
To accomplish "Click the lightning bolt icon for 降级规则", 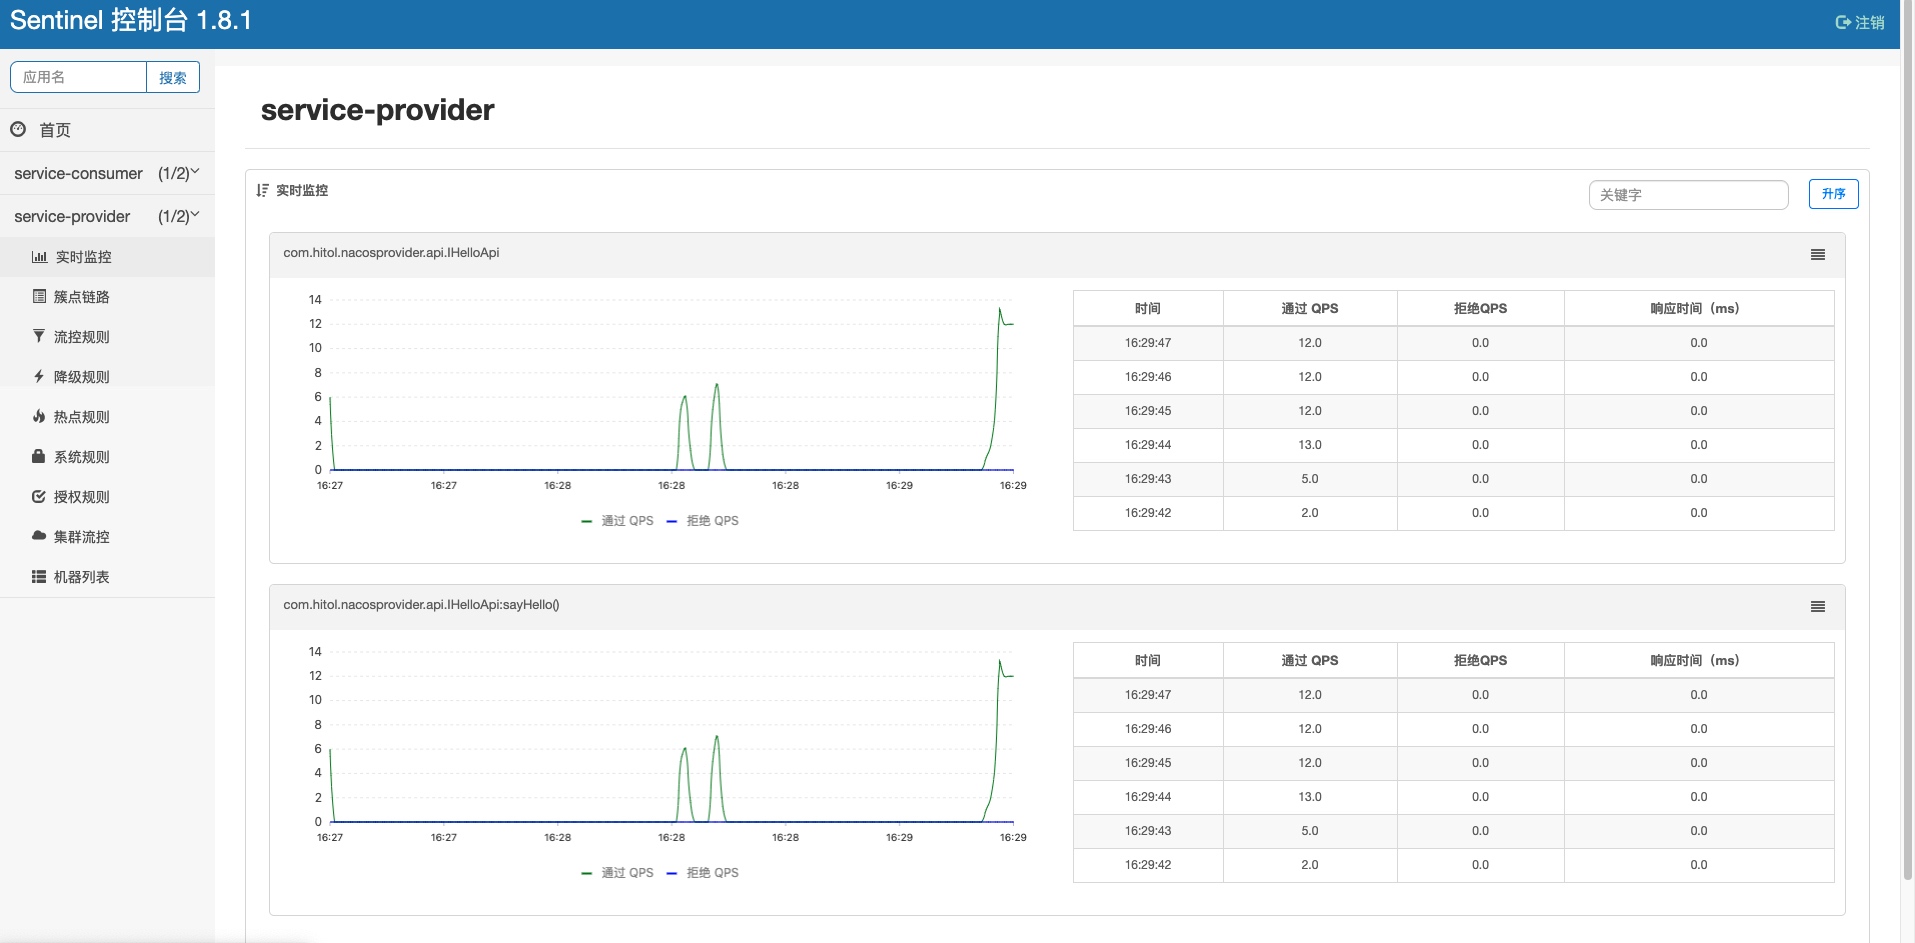I will [x=39, y=377].
